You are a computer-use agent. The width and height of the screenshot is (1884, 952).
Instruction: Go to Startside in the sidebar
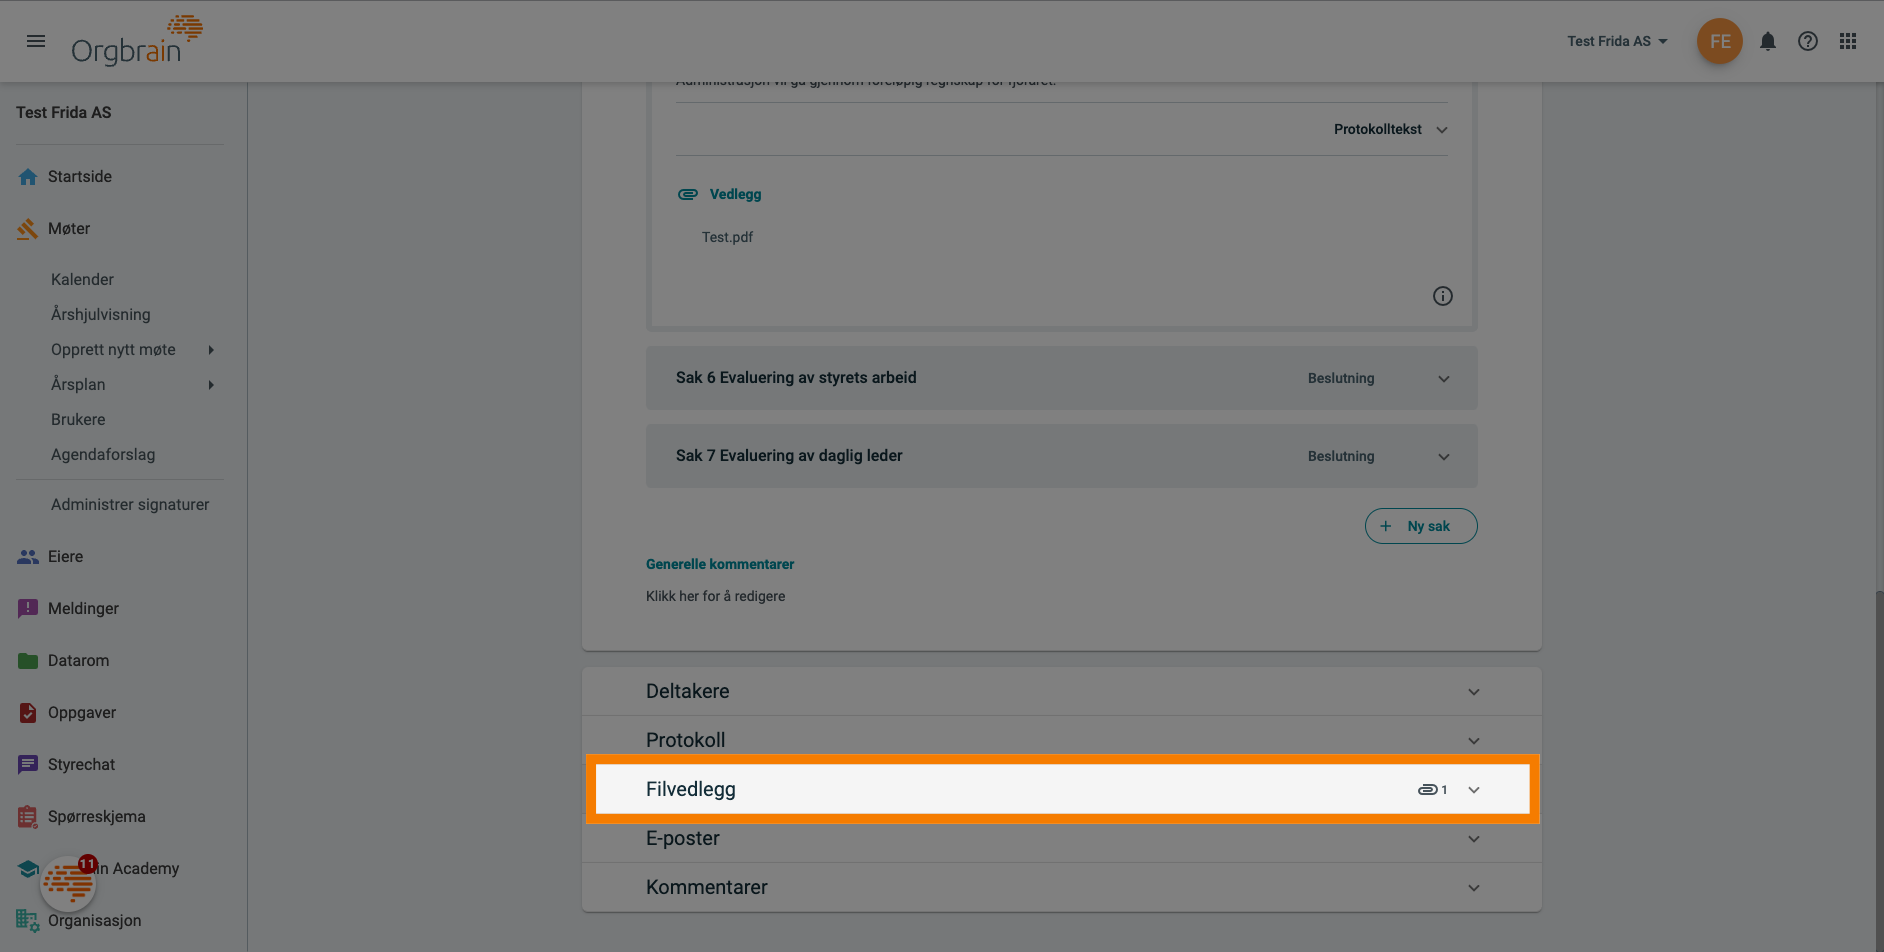(x=80, y=177)
